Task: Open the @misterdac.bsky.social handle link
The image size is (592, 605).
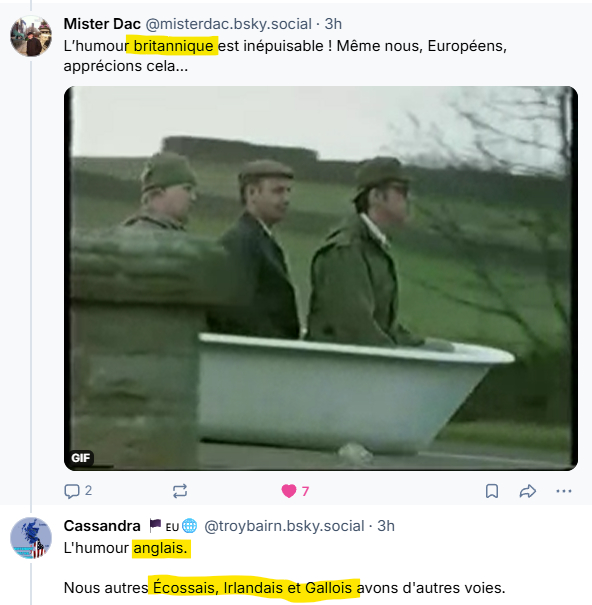Action: pyautogui.click(x=228, y=24)
